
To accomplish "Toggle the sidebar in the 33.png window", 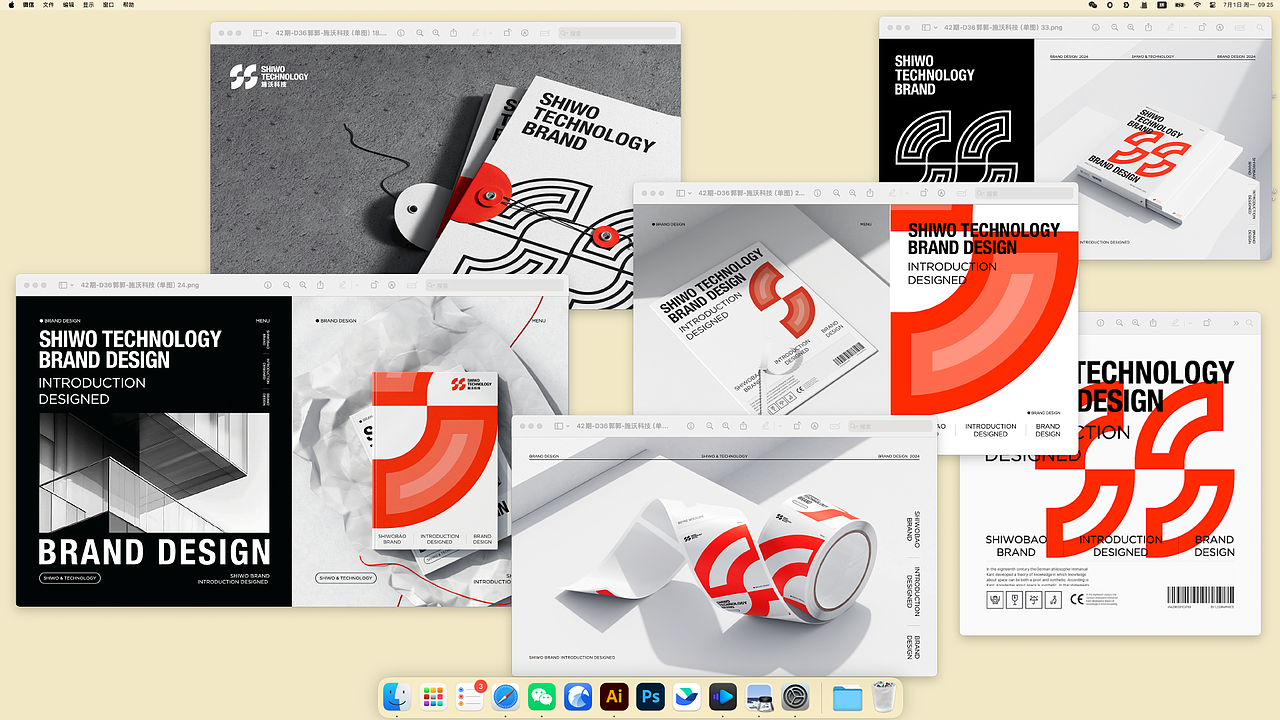I will coord(926,27).
